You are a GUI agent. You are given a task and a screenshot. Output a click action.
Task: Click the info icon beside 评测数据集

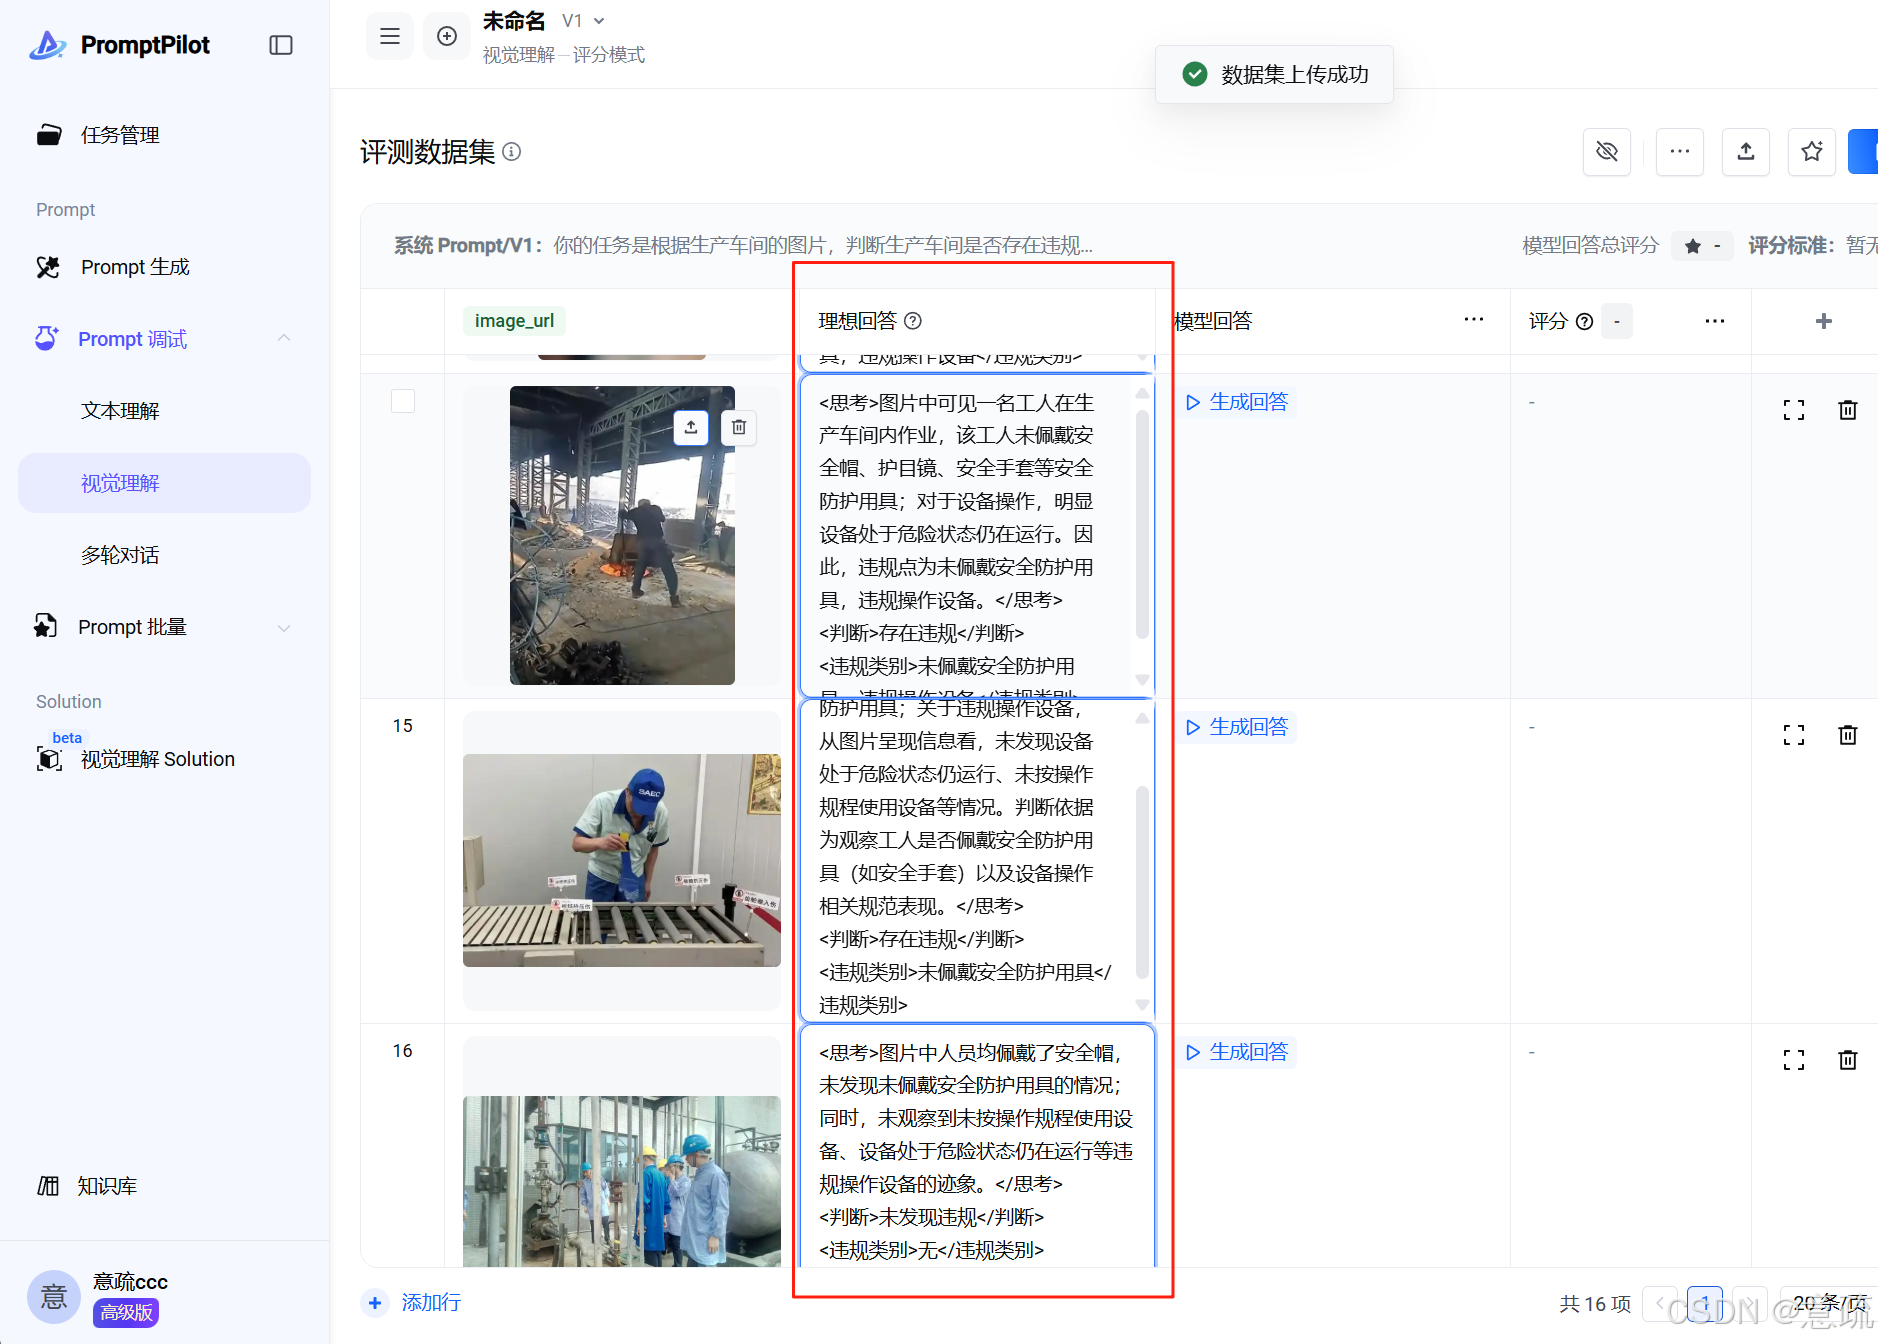click(512, 152)
